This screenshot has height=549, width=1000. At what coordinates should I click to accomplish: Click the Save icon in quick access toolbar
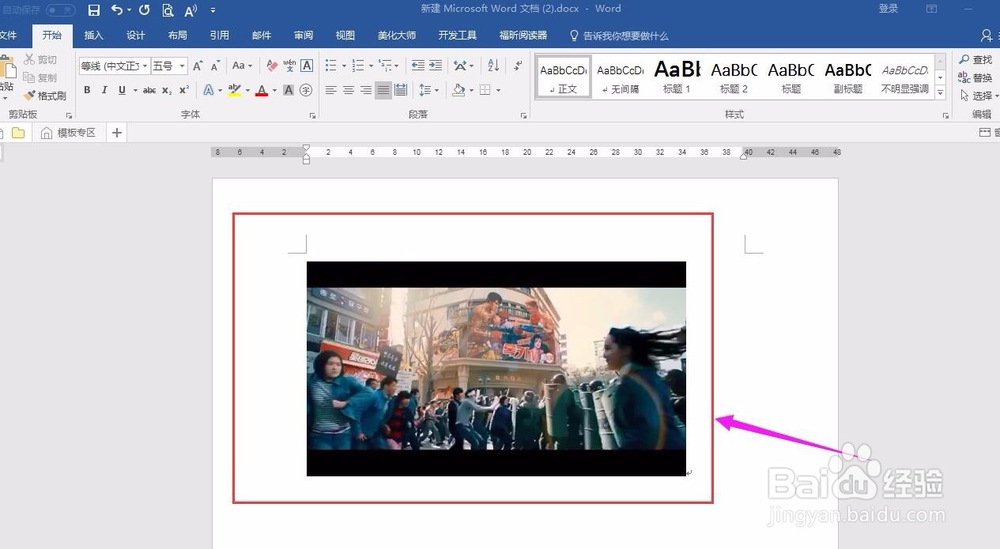94,10
